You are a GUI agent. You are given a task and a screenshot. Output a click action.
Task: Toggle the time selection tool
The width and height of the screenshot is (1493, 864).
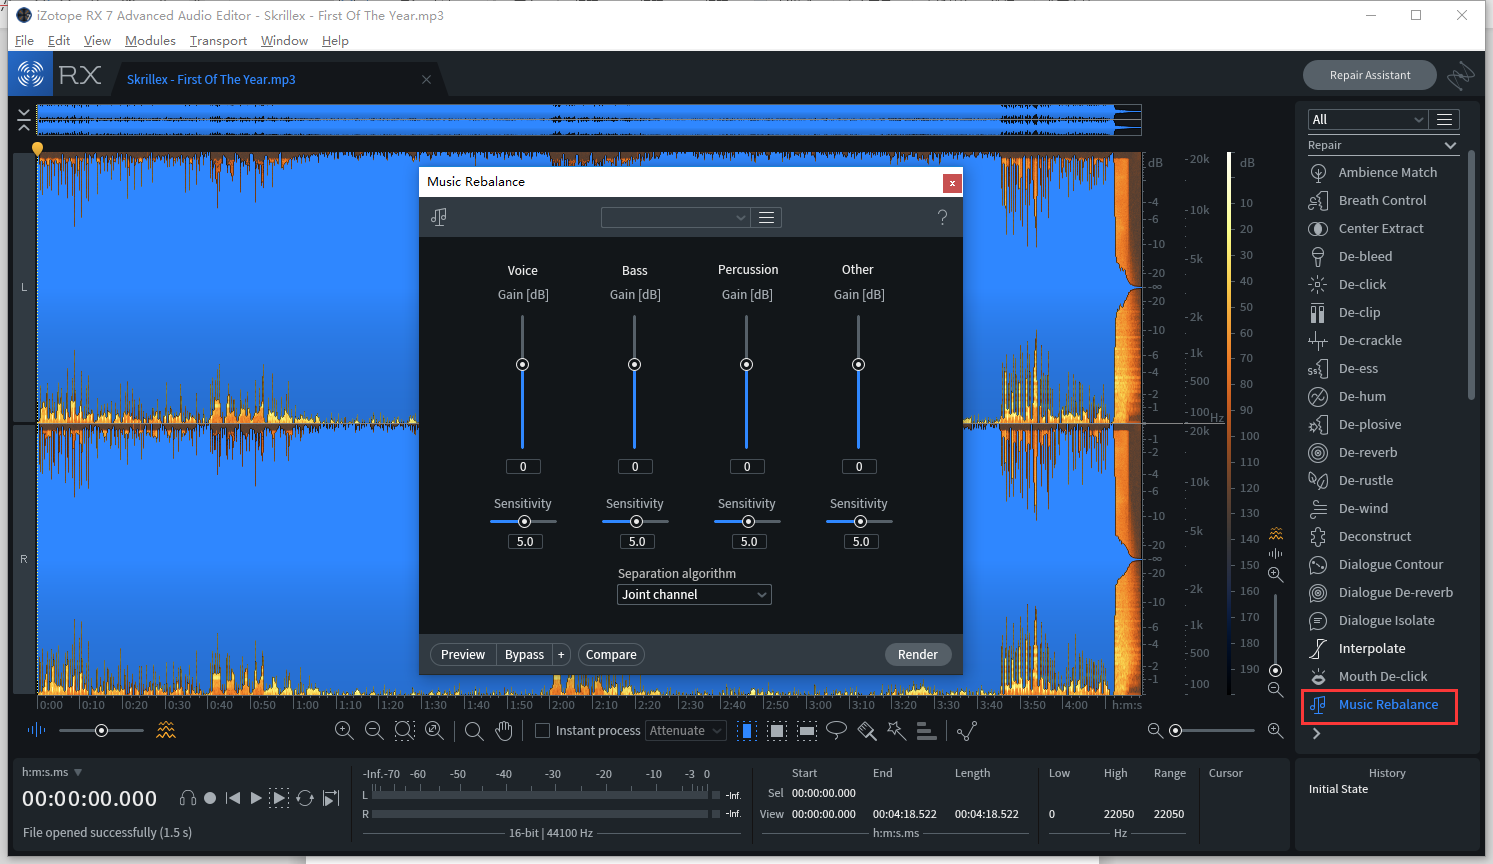pos(747,731)
